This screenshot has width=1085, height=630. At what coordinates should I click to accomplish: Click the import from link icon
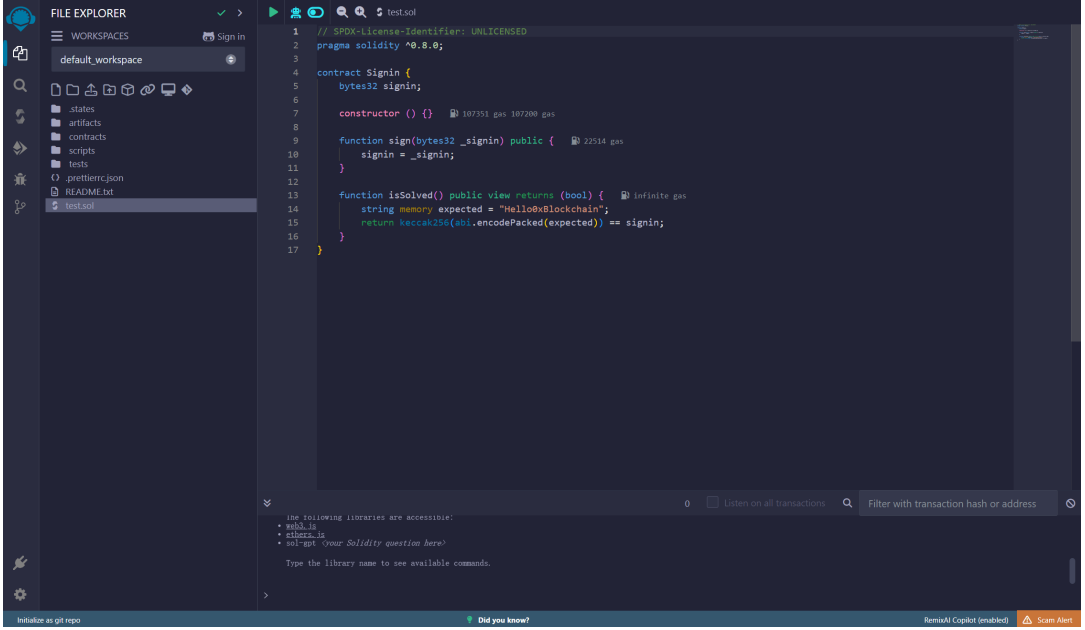[147, 90]
